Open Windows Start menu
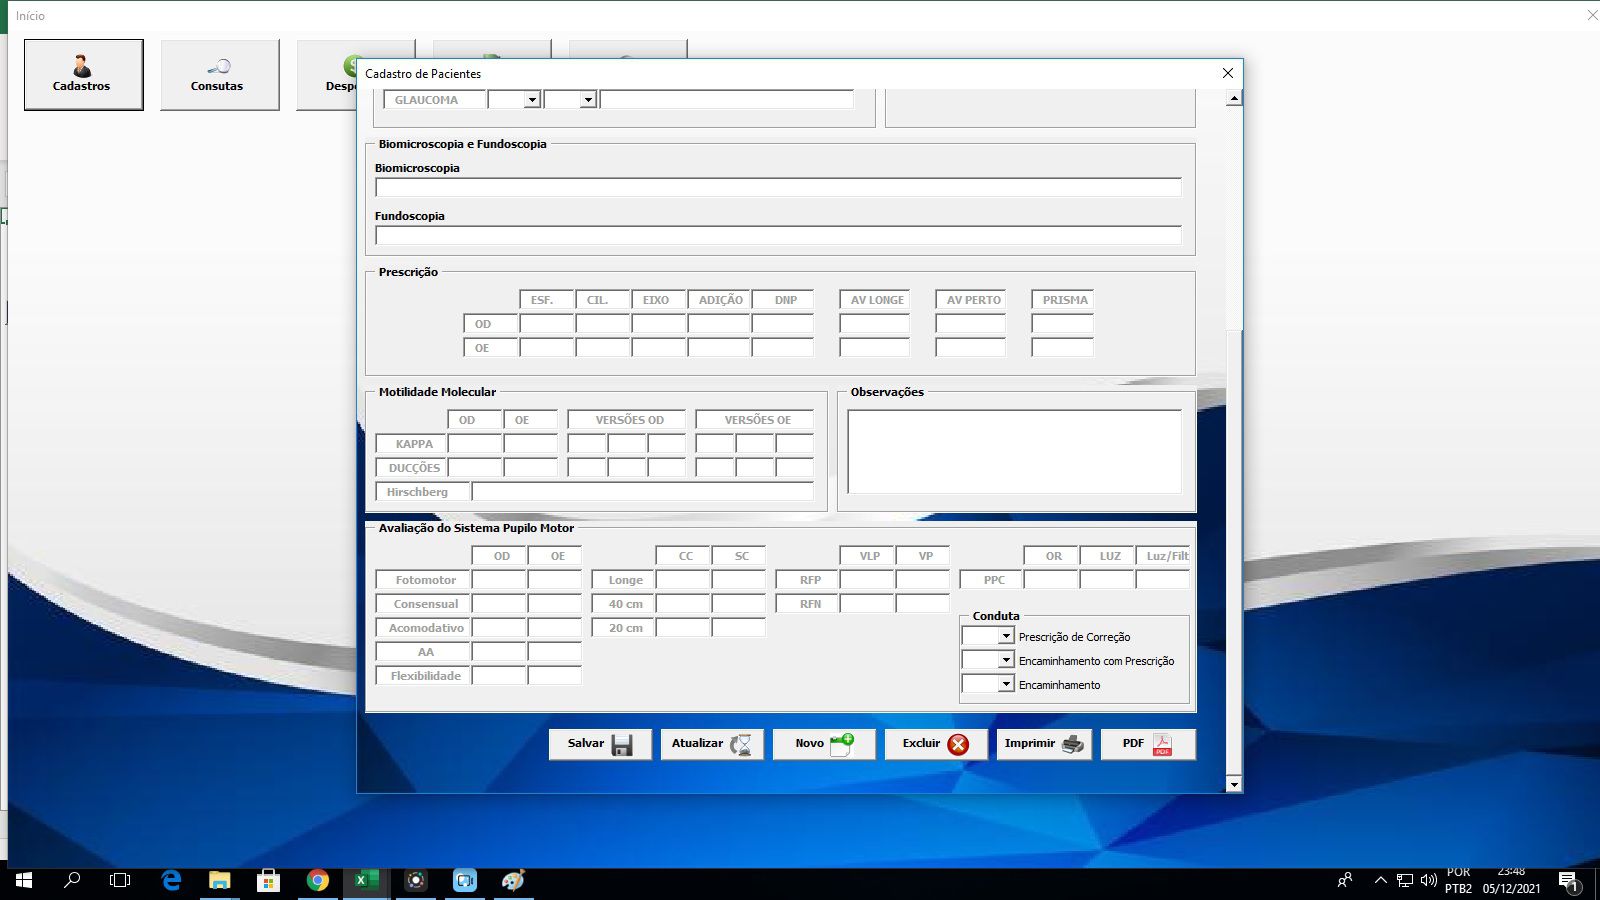Screen dimensions: 1600x900 [24, 881]
